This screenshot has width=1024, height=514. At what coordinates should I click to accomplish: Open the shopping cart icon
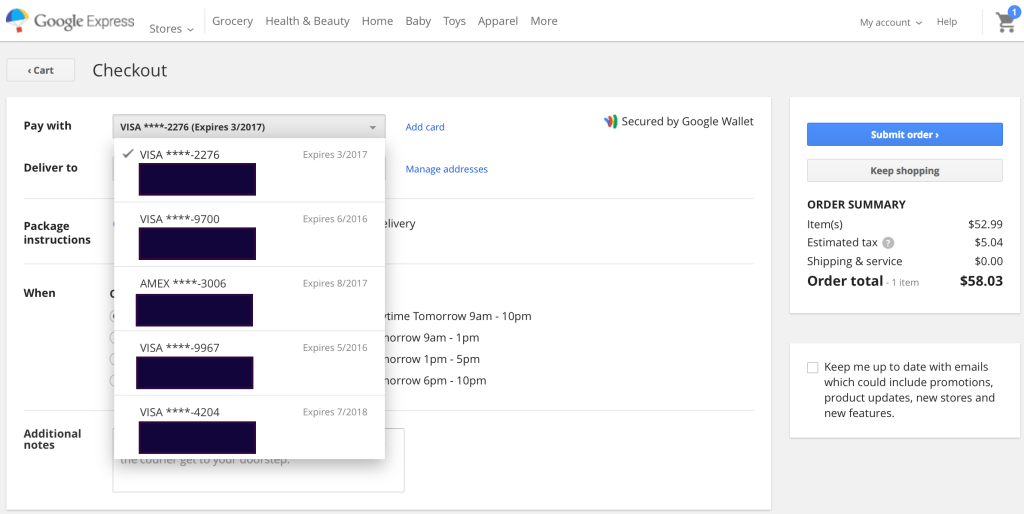pos(1005,22)
